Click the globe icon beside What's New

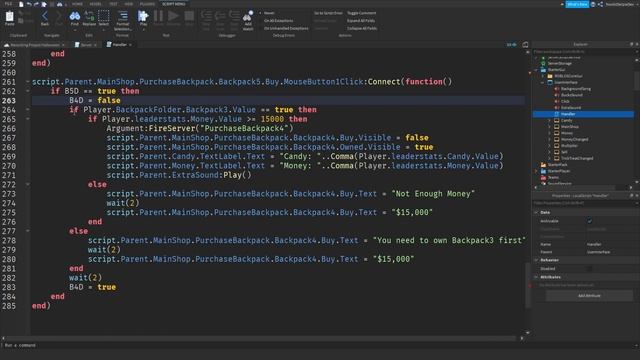coord(593,4)
